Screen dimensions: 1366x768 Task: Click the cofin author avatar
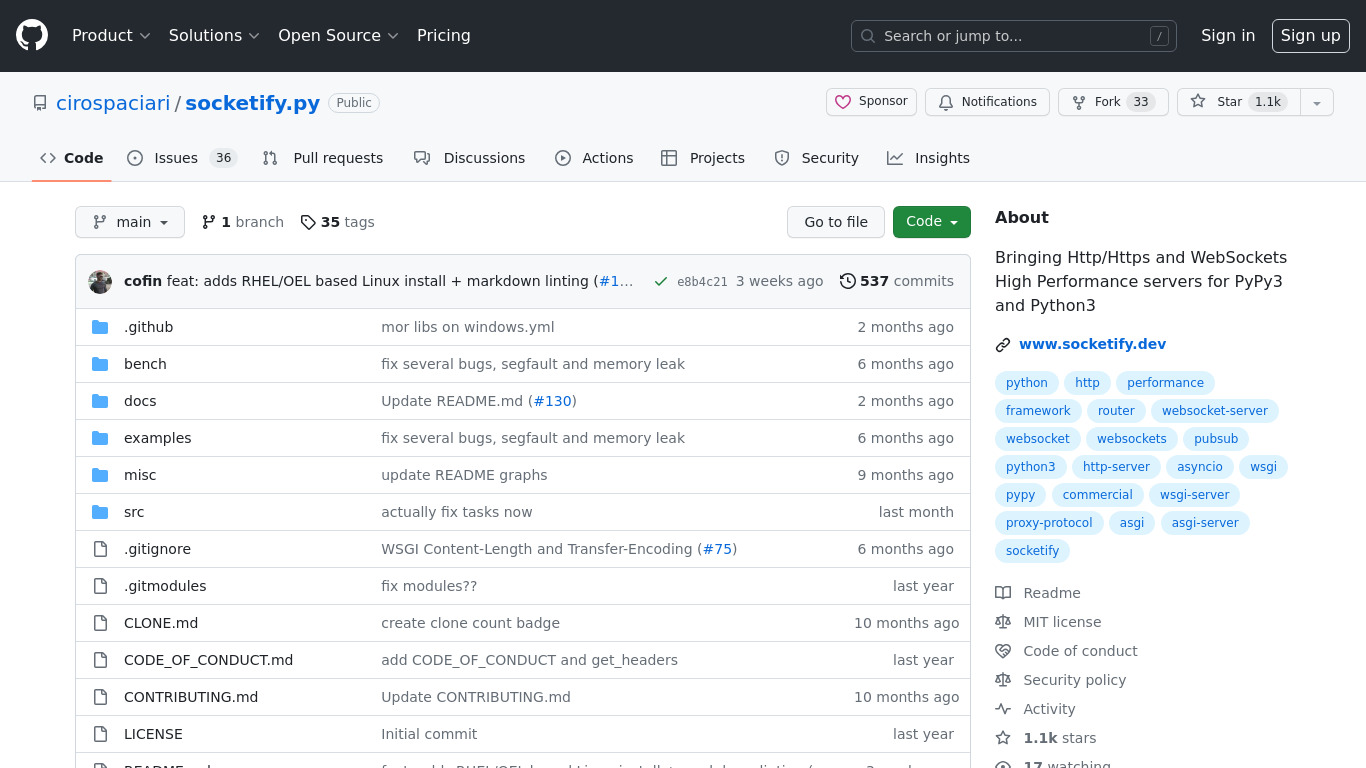100,282
